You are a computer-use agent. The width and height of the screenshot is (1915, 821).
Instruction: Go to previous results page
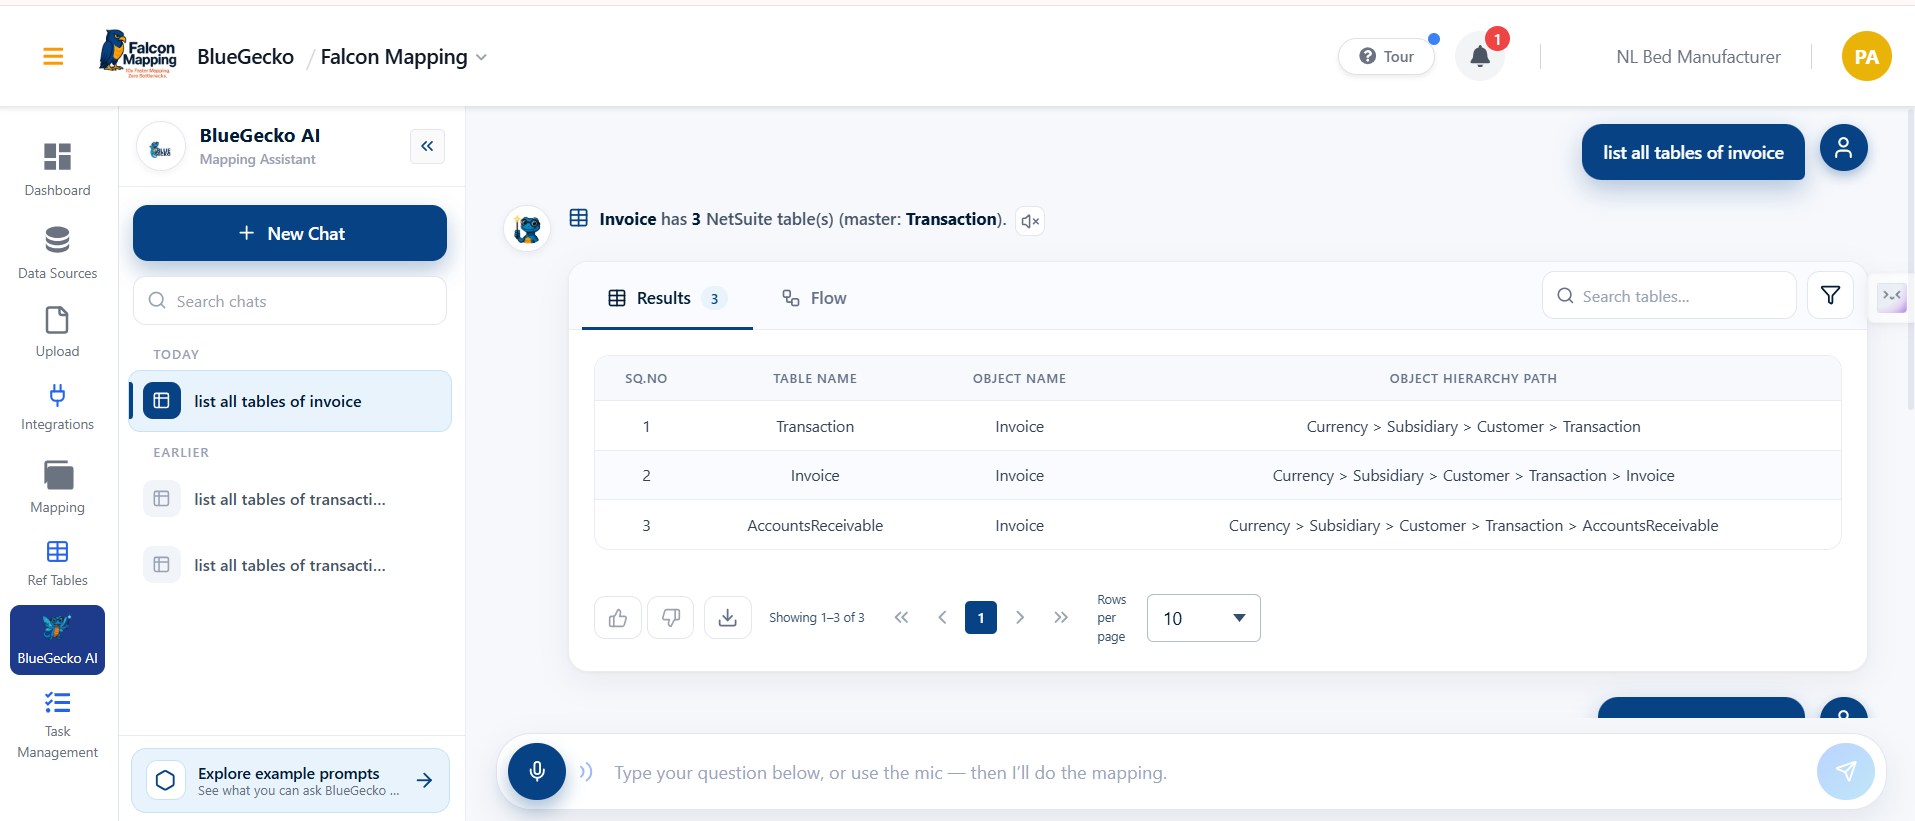tap(942, 618)
